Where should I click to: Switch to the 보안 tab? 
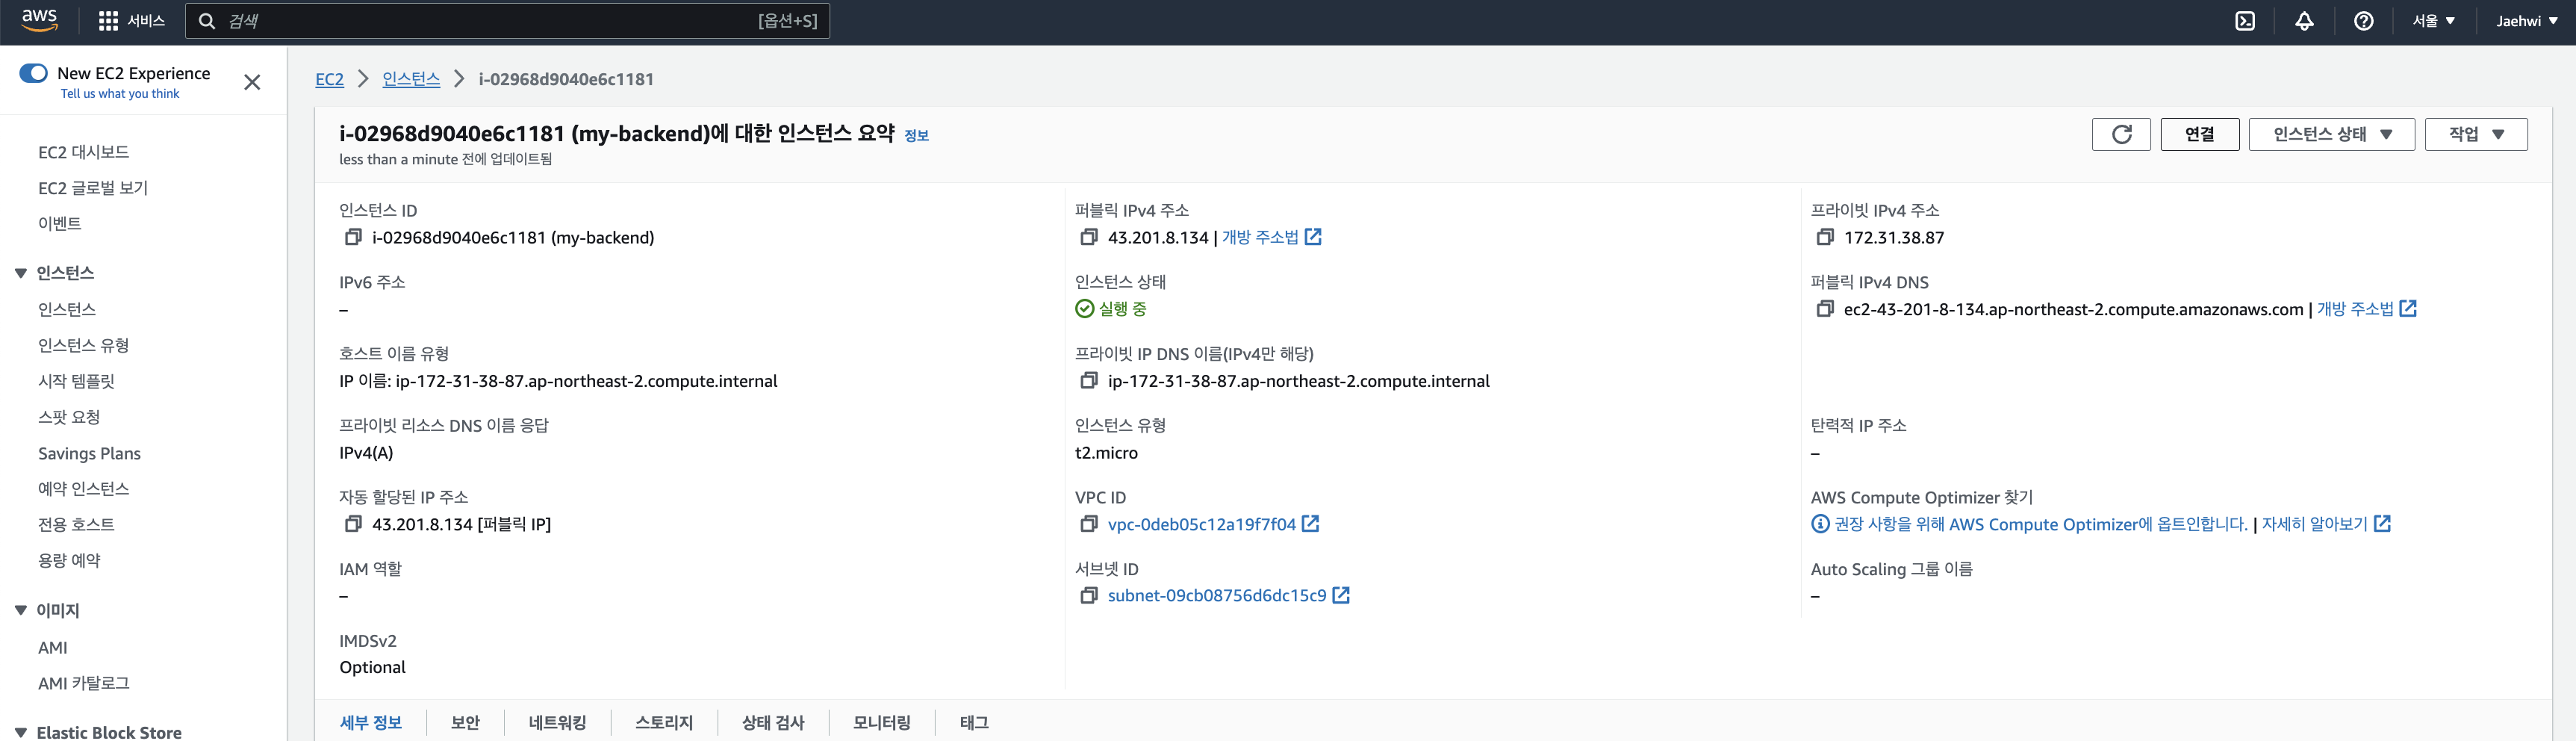click(465, 722)
